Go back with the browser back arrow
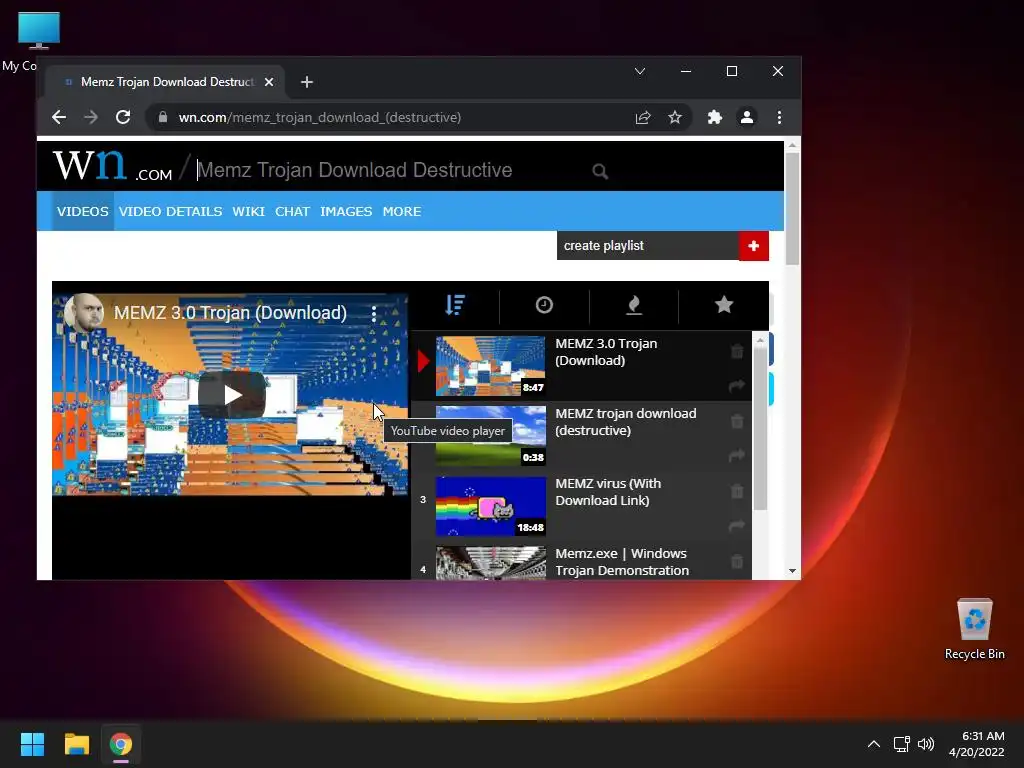The height and width of the screenshot is (768, 1024). point(59,118)
